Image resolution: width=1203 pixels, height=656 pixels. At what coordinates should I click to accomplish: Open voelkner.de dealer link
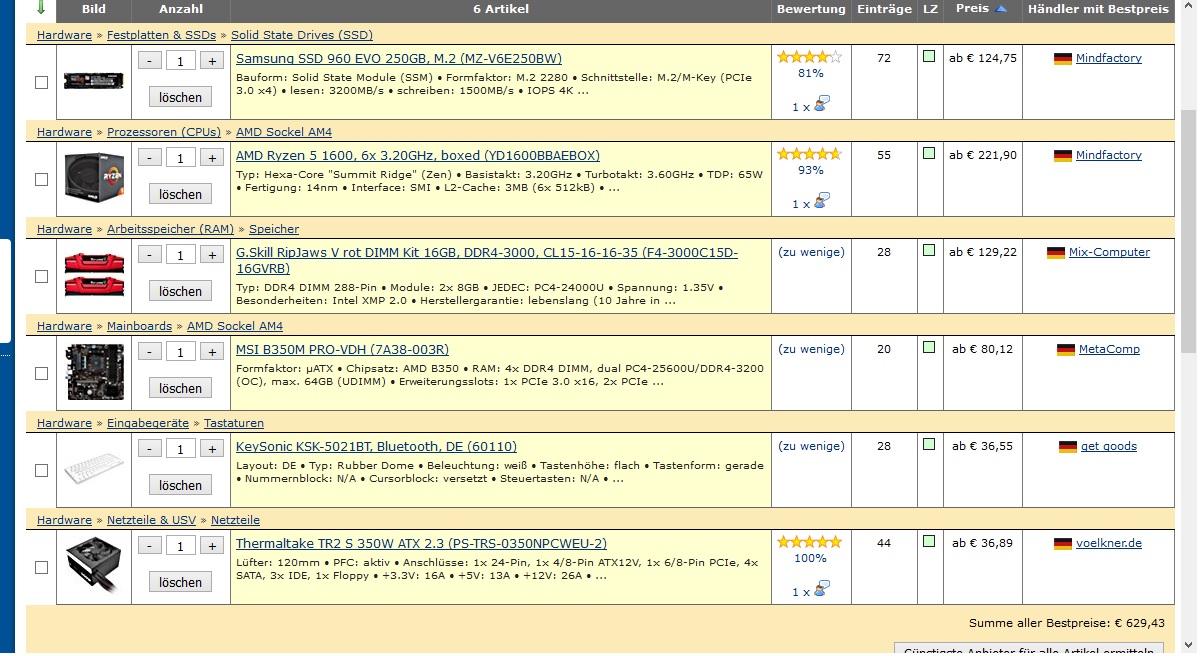tap(1108, 543)
